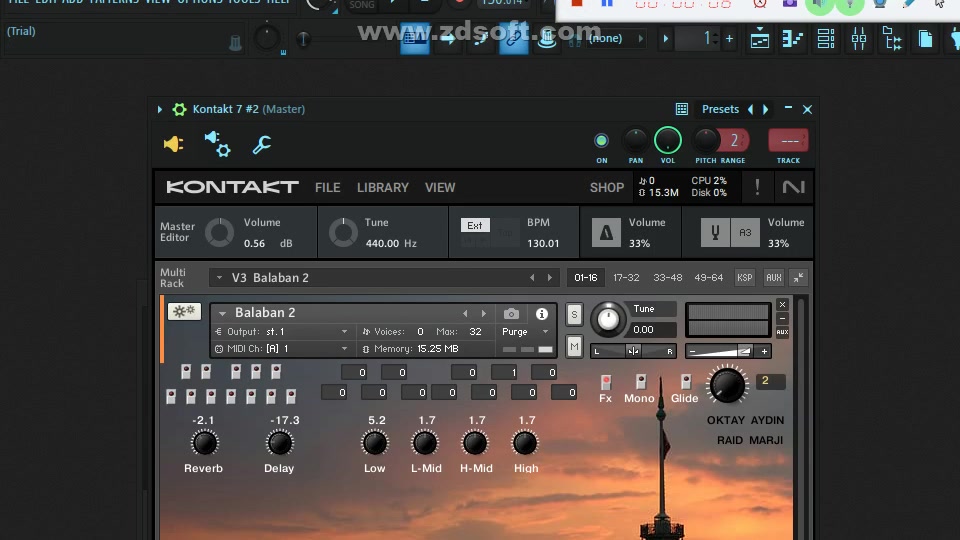Toggle the Fx switch
960x540 pixels.
(606, 383)
